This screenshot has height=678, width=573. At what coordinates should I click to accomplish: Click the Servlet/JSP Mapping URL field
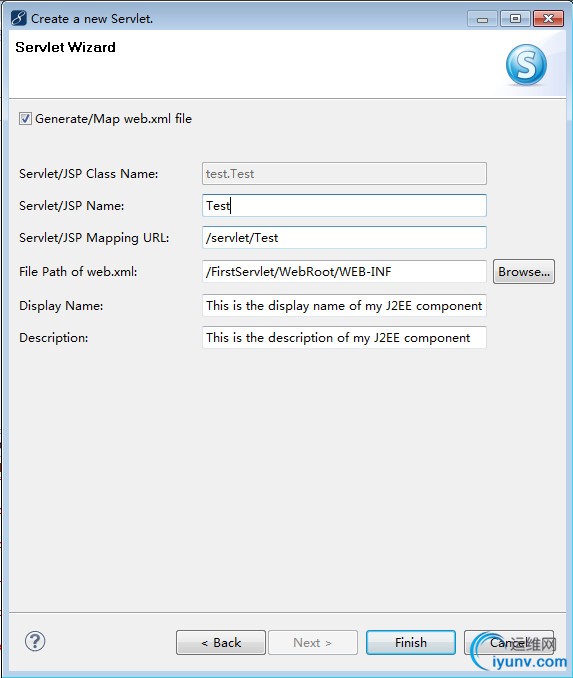coord(344,238)
